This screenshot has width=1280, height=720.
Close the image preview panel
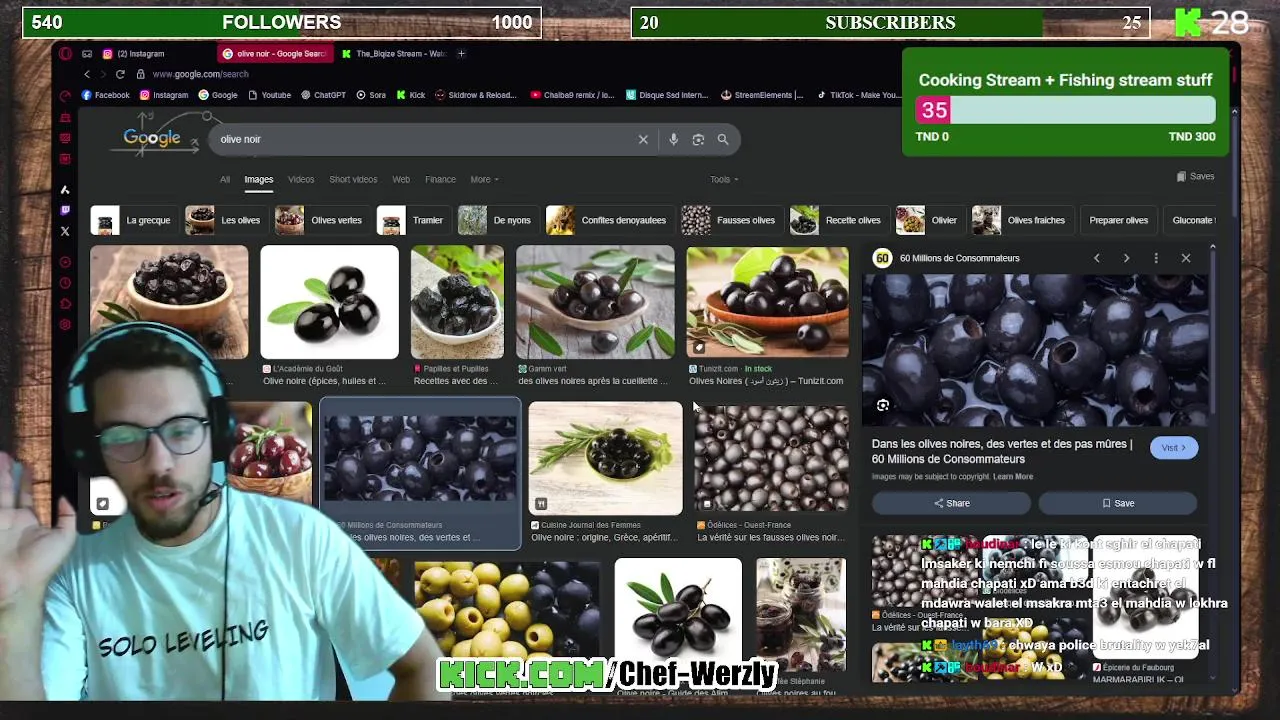[1186, 258]
